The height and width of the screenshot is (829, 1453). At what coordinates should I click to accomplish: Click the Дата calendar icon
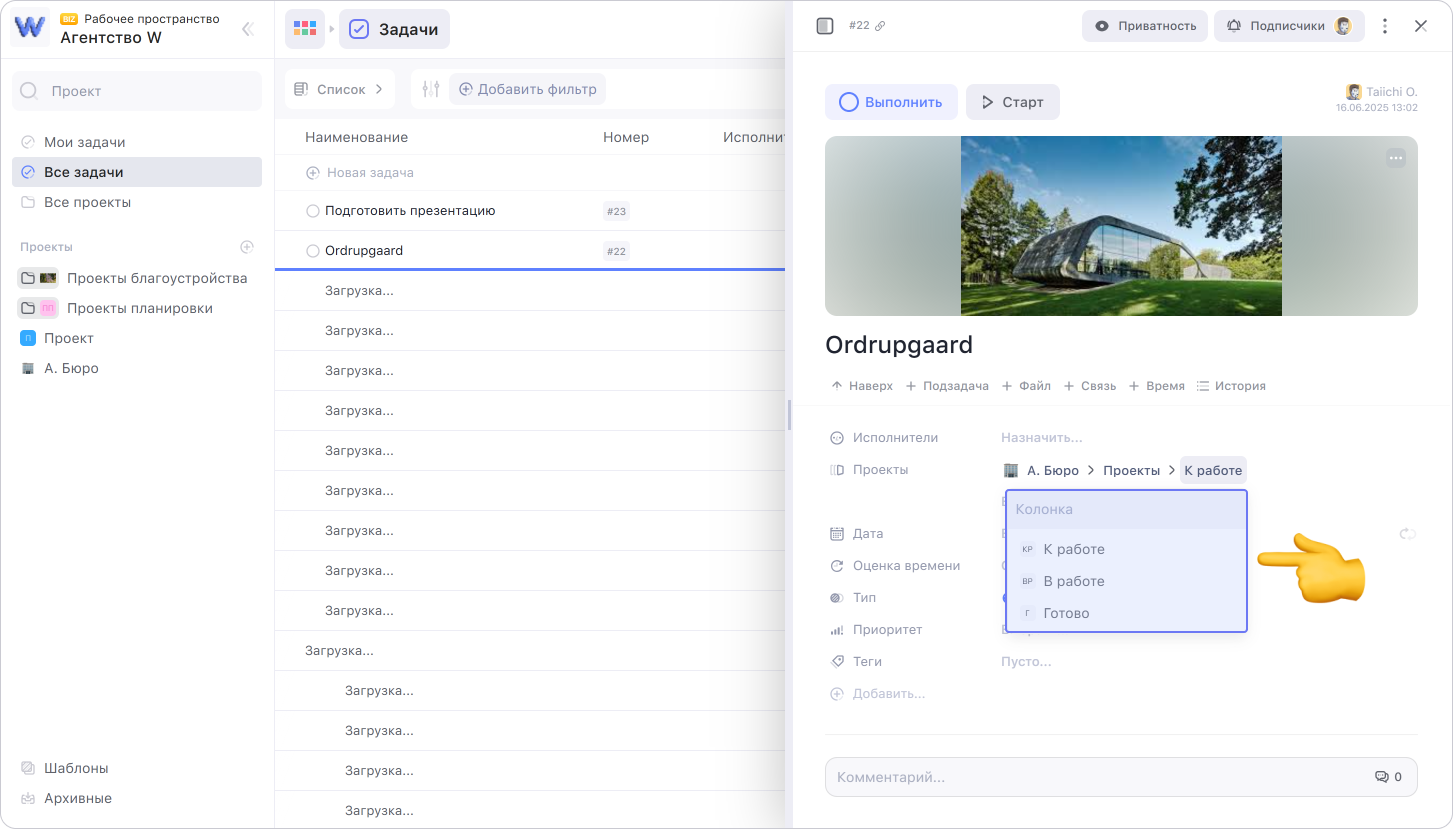(x=837, y=534)
